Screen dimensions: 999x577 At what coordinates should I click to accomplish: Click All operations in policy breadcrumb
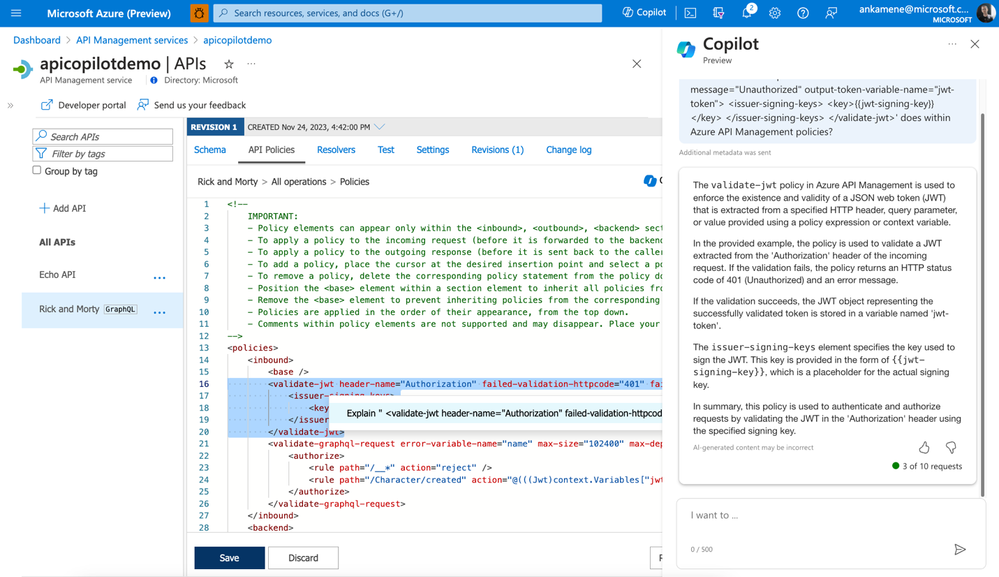tap(299, 182)
